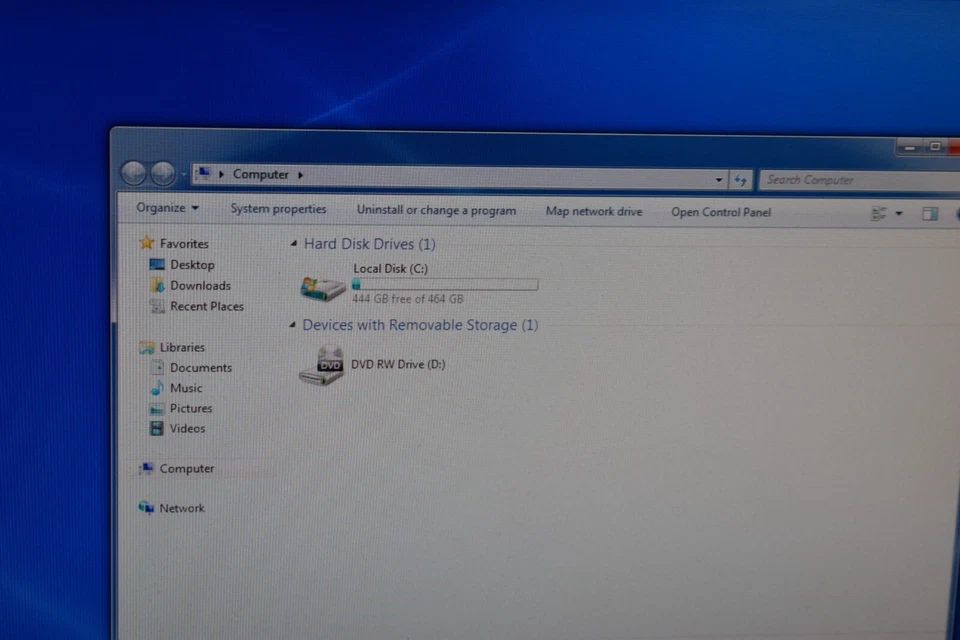Choose Uninstall or change a program

[436, 211]
